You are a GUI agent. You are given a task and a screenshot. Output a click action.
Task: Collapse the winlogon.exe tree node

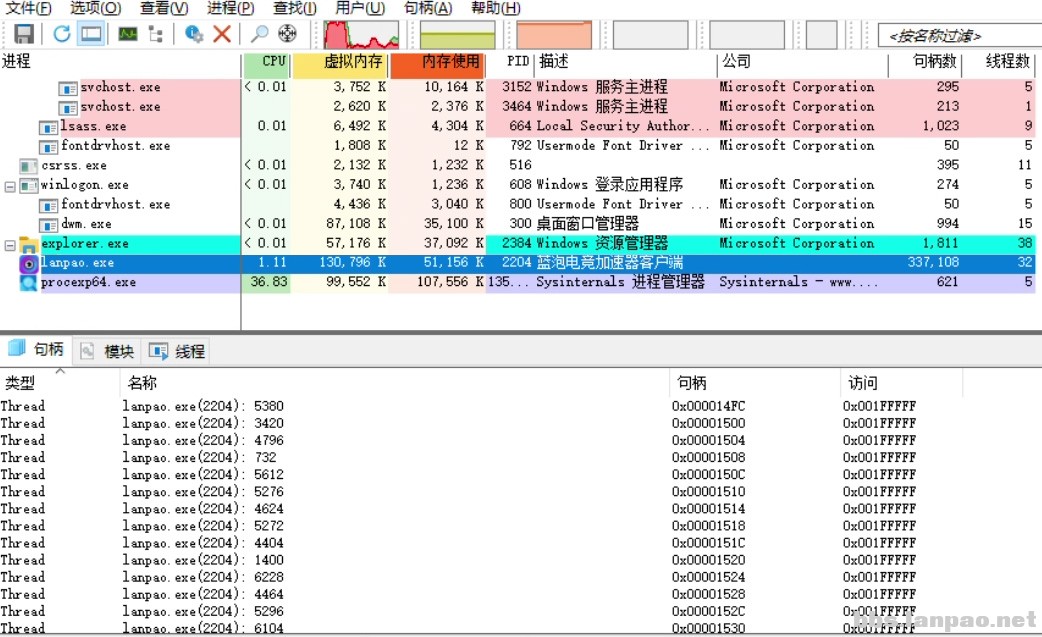(x=10, y=185)
